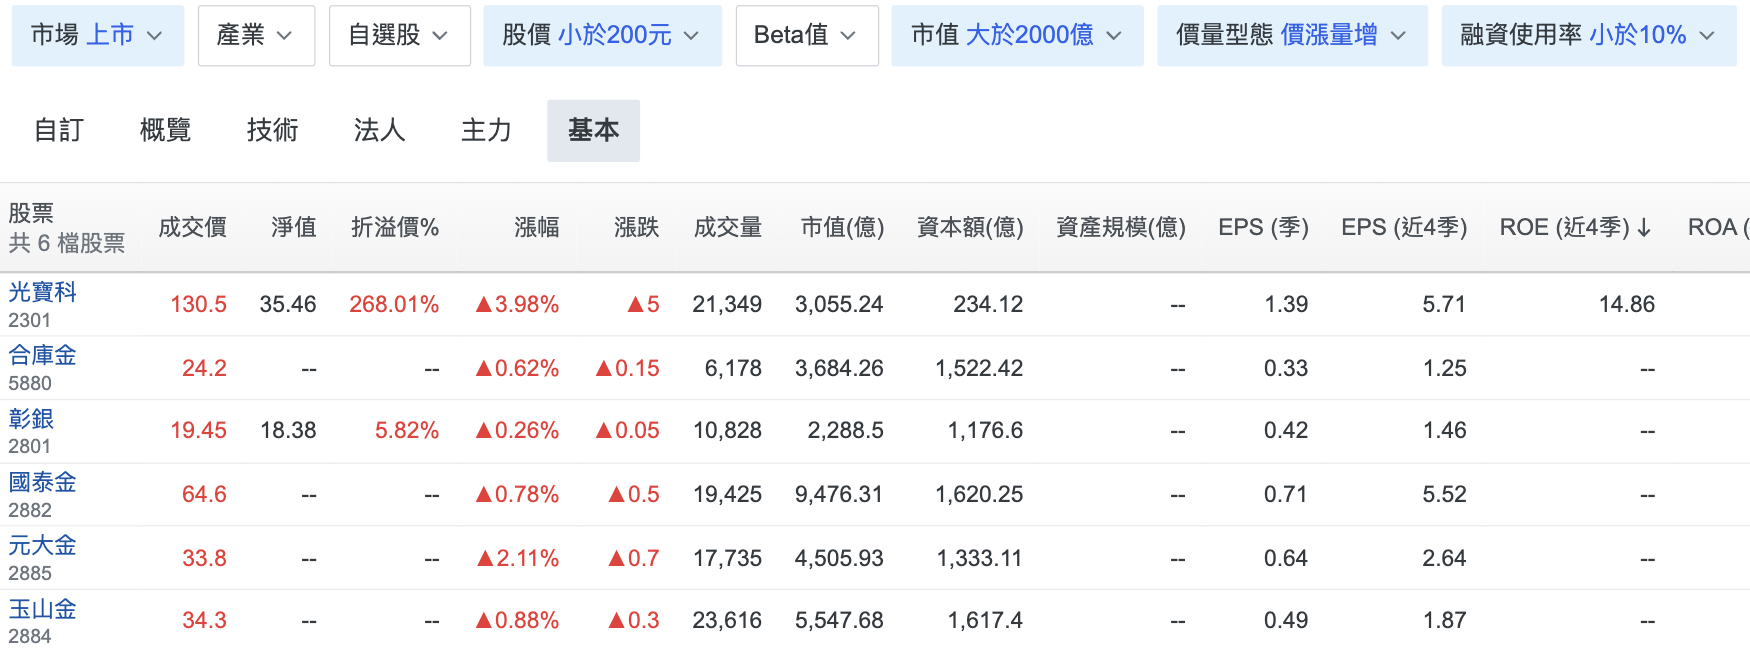Screen dimensions: 1750x652
Task: Sort by 資產規模(億) column header
Action: (x=1121, y=228)
